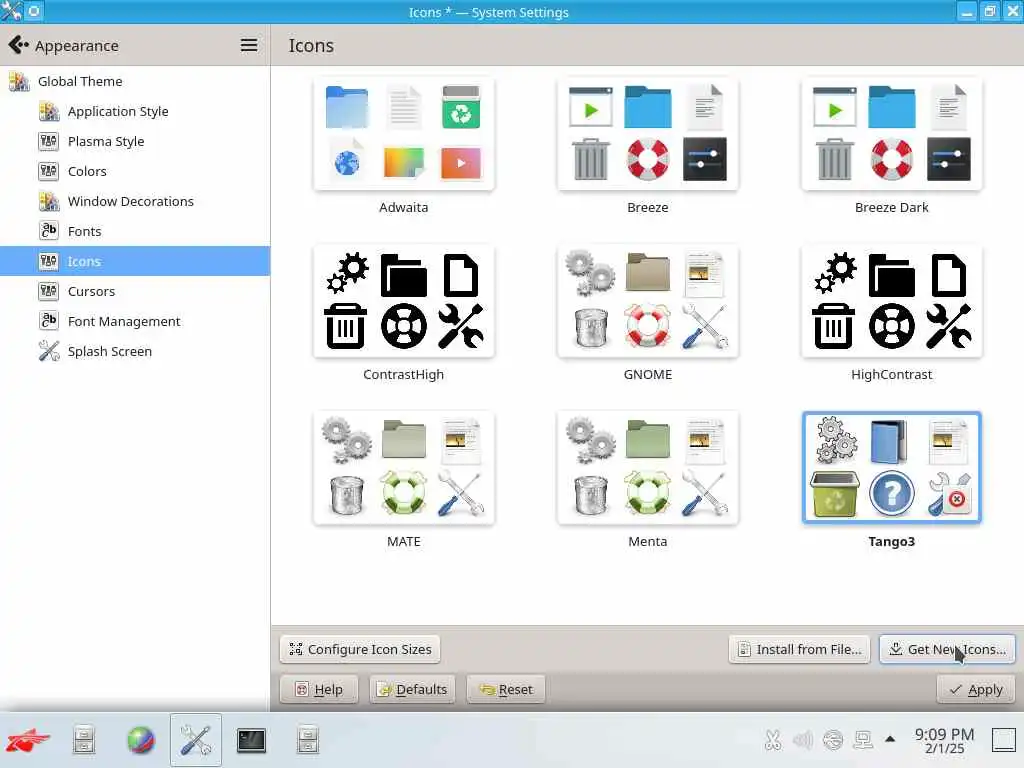1024x768 pixels.
Task: Click the first file cabinet taskbar icon
Action: pyautogui.click(x=84, y=740)
